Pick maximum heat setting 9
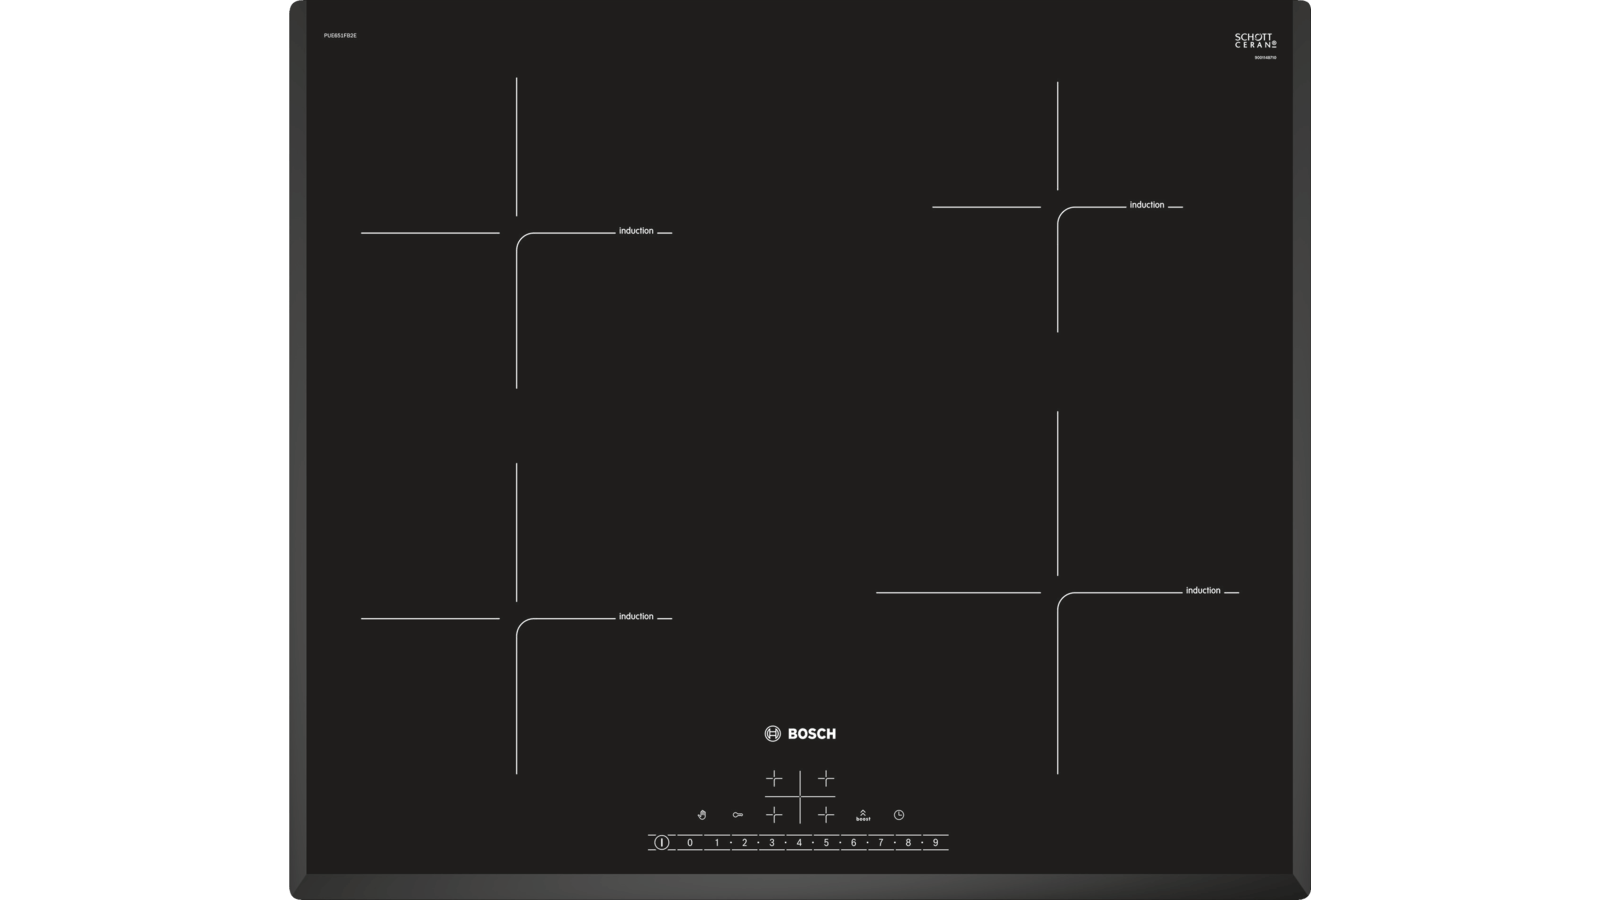The height and width of the screenshot is (900, 1600). [x=936, y=843]
